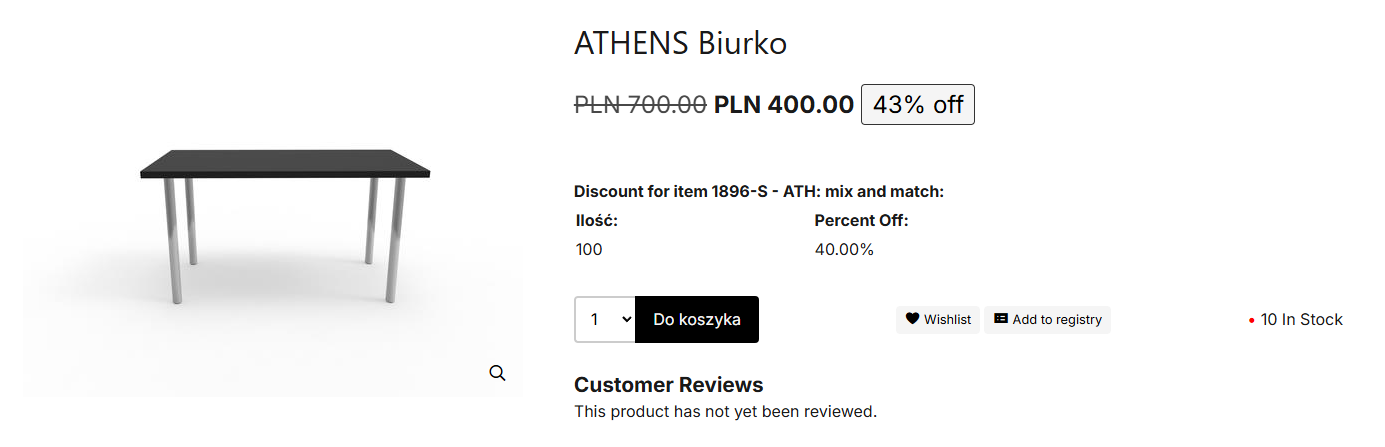
Task: Click the red stock indicator dot
Action: point(1251,321)
